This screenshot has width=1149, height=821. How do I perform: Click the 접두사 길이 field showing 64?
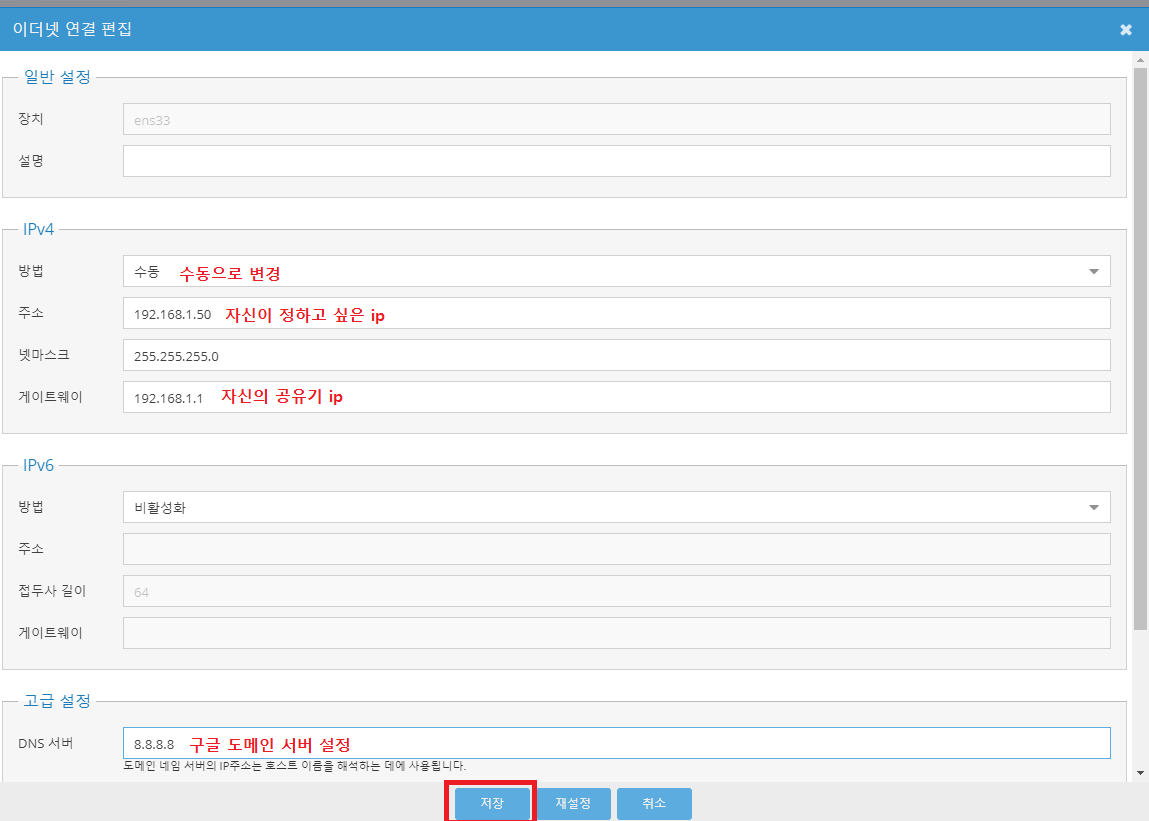pos(616,591)
